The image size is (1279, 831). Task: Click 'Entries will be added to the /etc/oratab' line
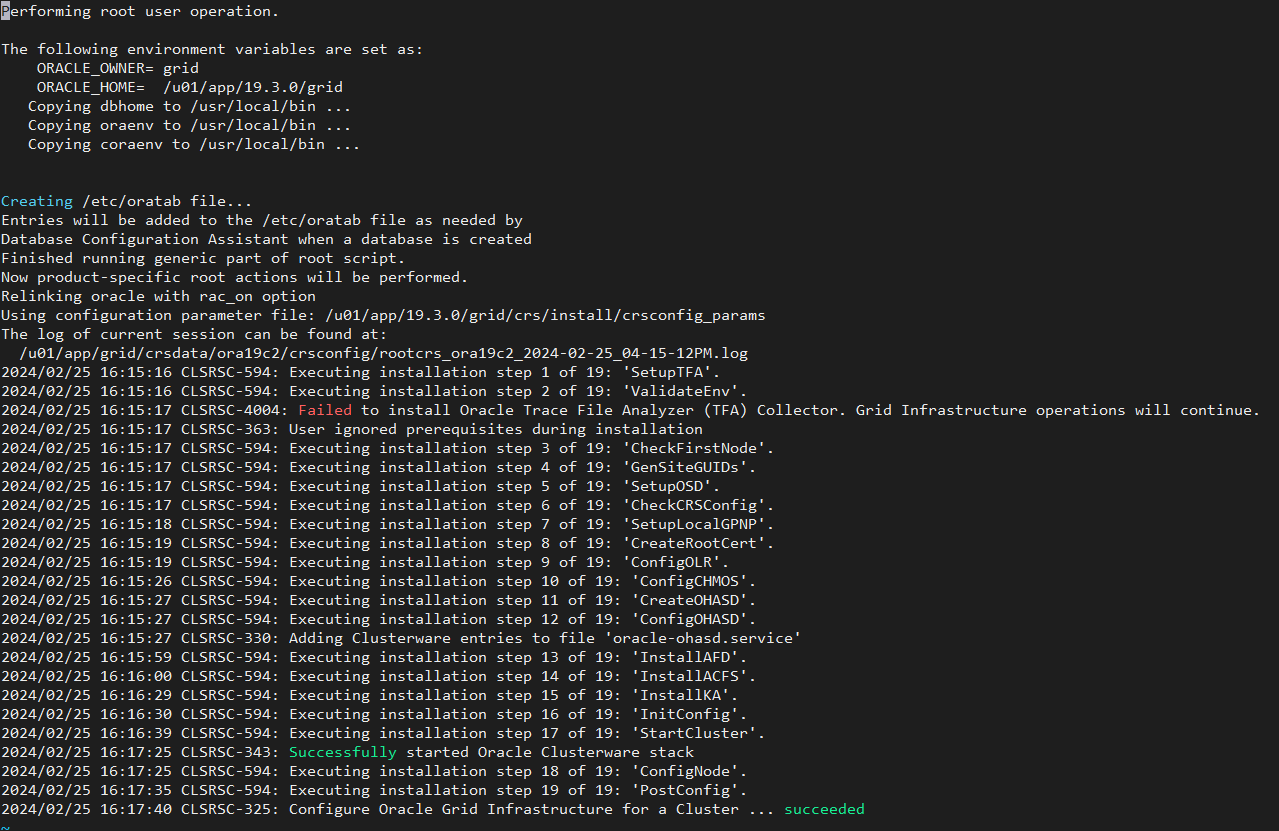click(x=262, y=220)
